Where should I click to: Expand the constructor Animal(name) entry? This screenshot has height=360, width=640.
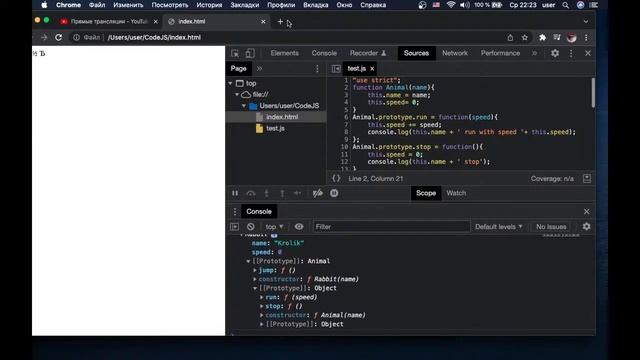(x=262, y=315)
